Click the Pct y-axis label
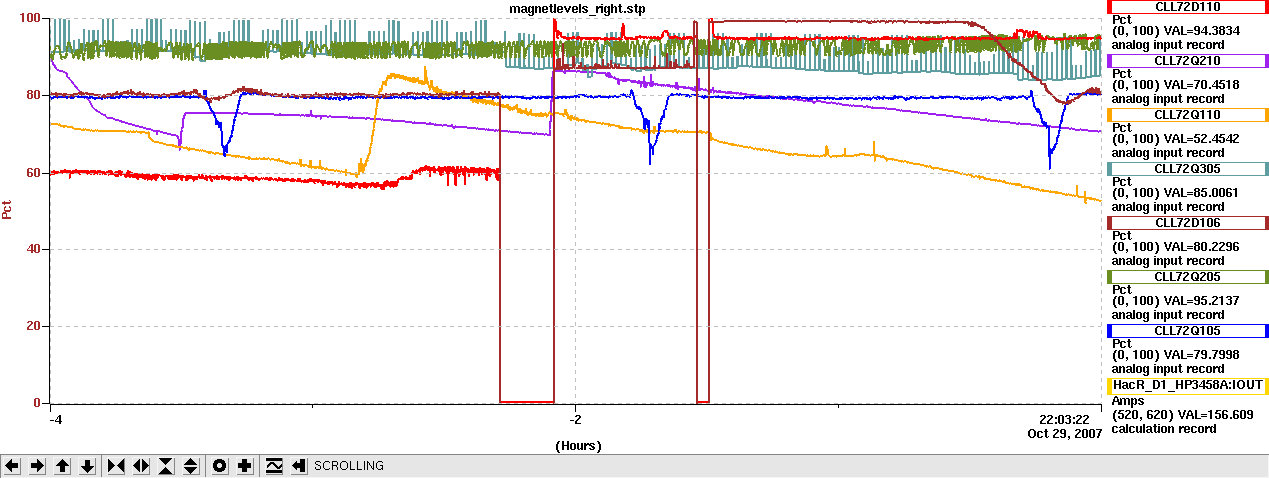The width and height of the screenshot is (1269, 478). (x=8, y=210)
